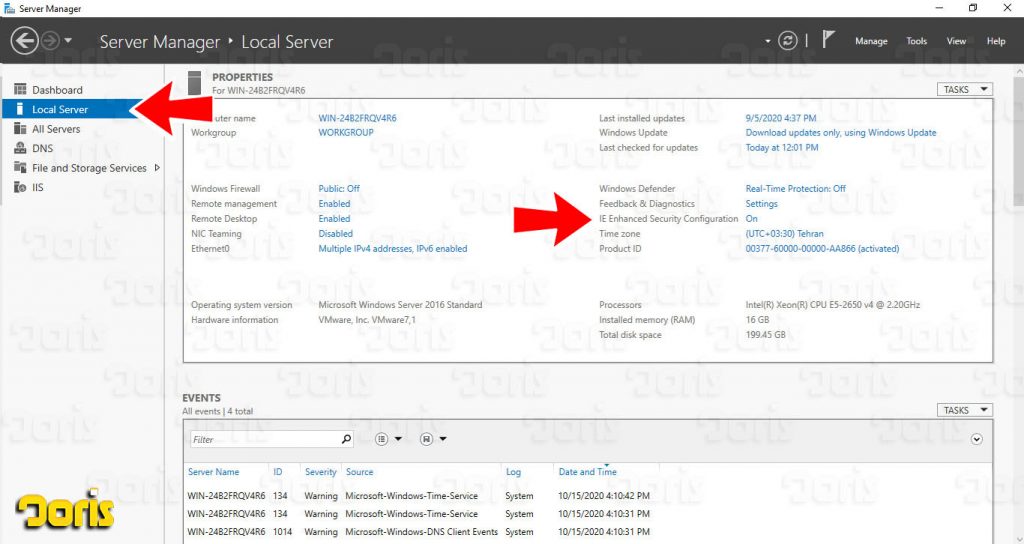Select the 4:10:42 PM Time-Service event row
The height and width of the screenshot is (544, 1024).
coord(586,496)
